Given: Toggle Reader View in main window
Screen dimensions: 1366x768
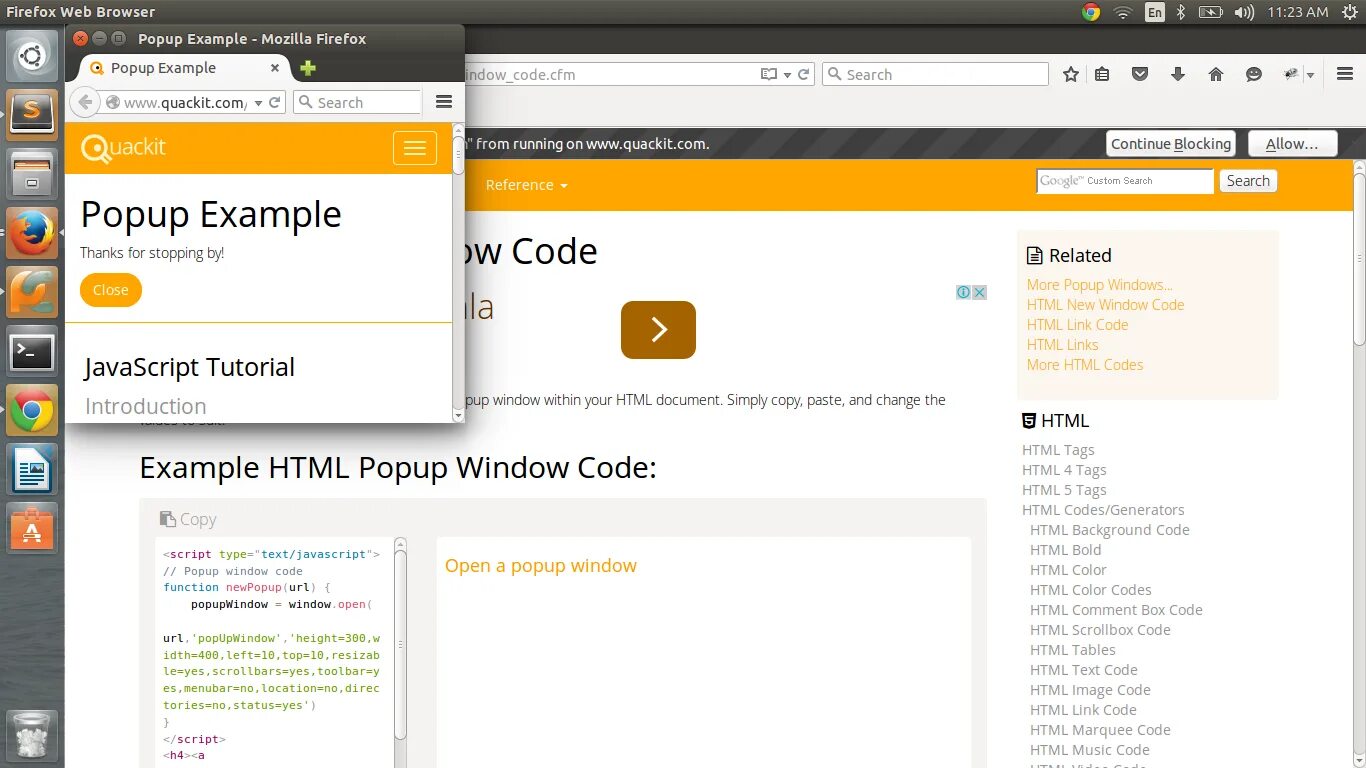Looking at the screenshot, I should [768, 74].
